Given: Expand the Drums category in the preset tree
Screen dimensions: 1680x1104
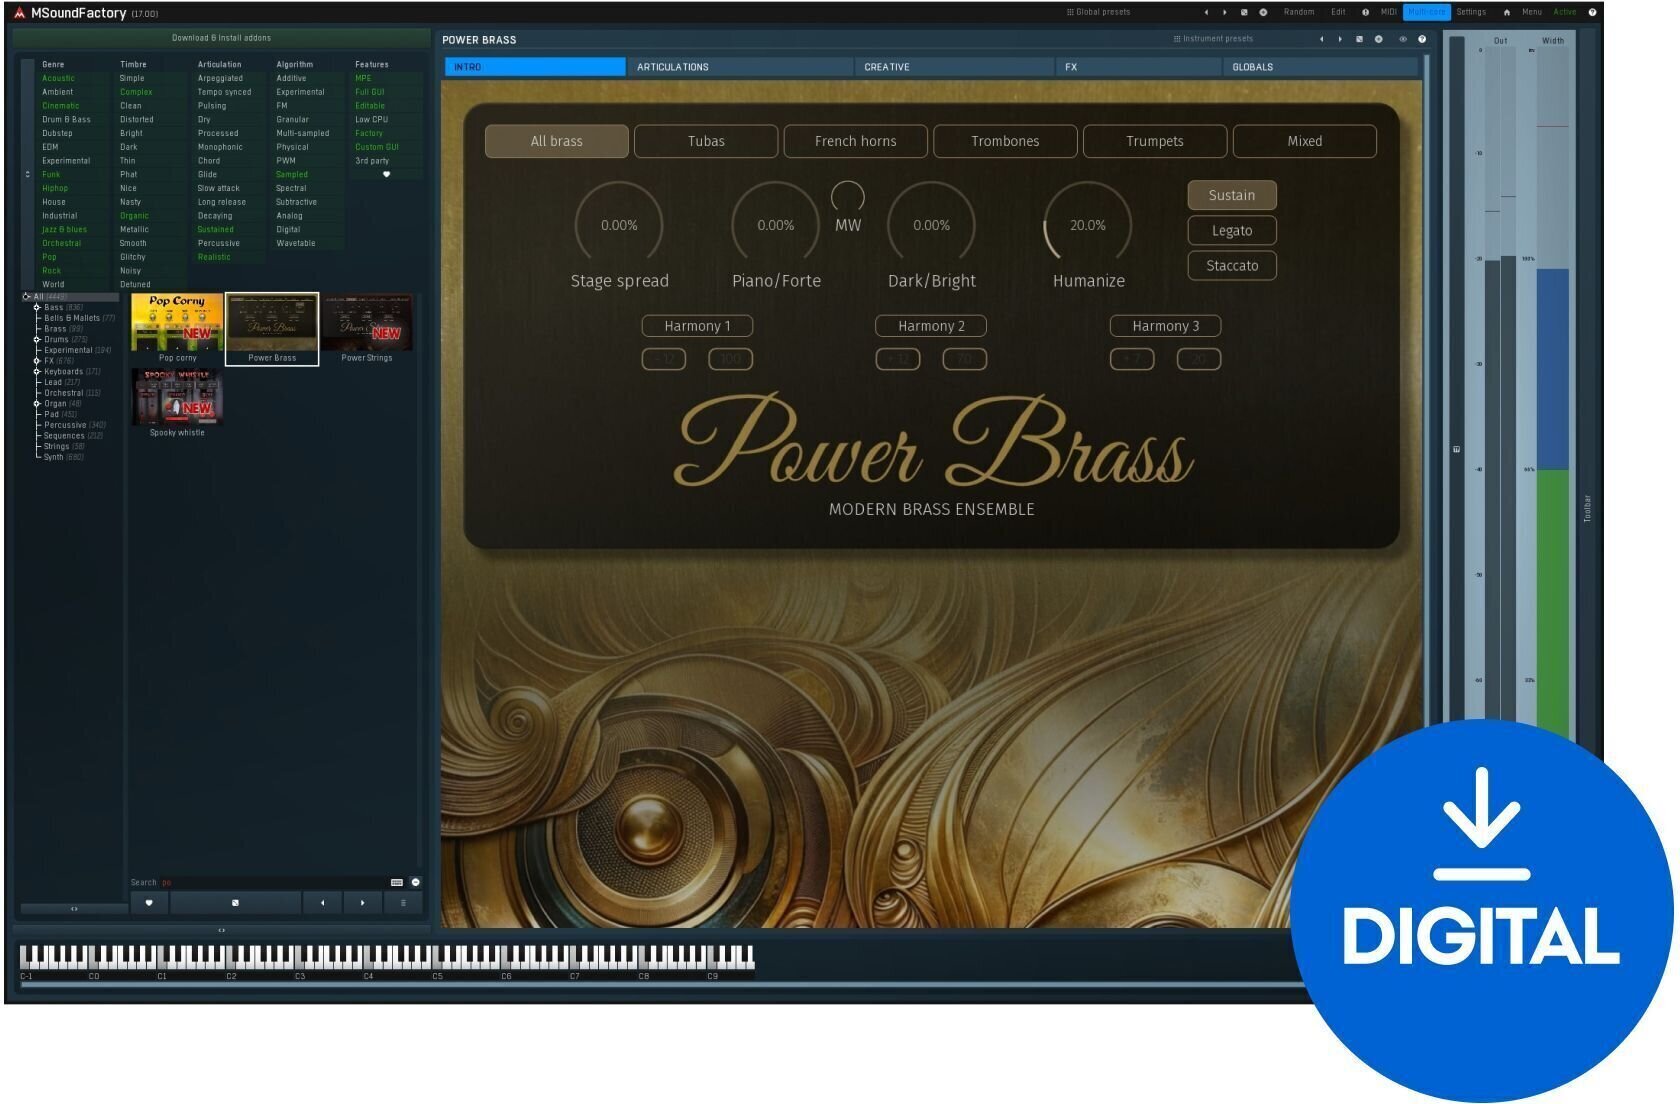Looking at the screenshot, I should point(37,339).
